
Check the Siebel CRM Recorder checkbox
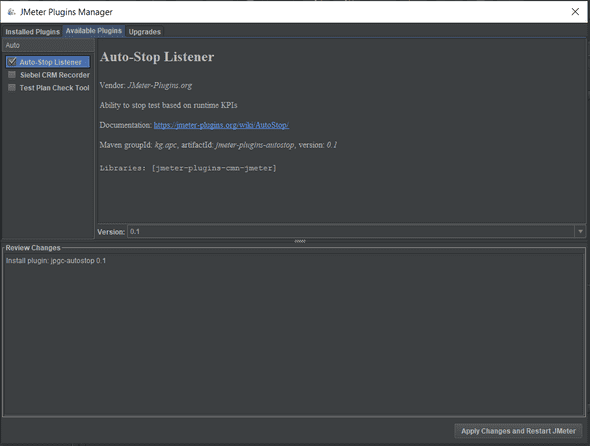pos(12,75)
